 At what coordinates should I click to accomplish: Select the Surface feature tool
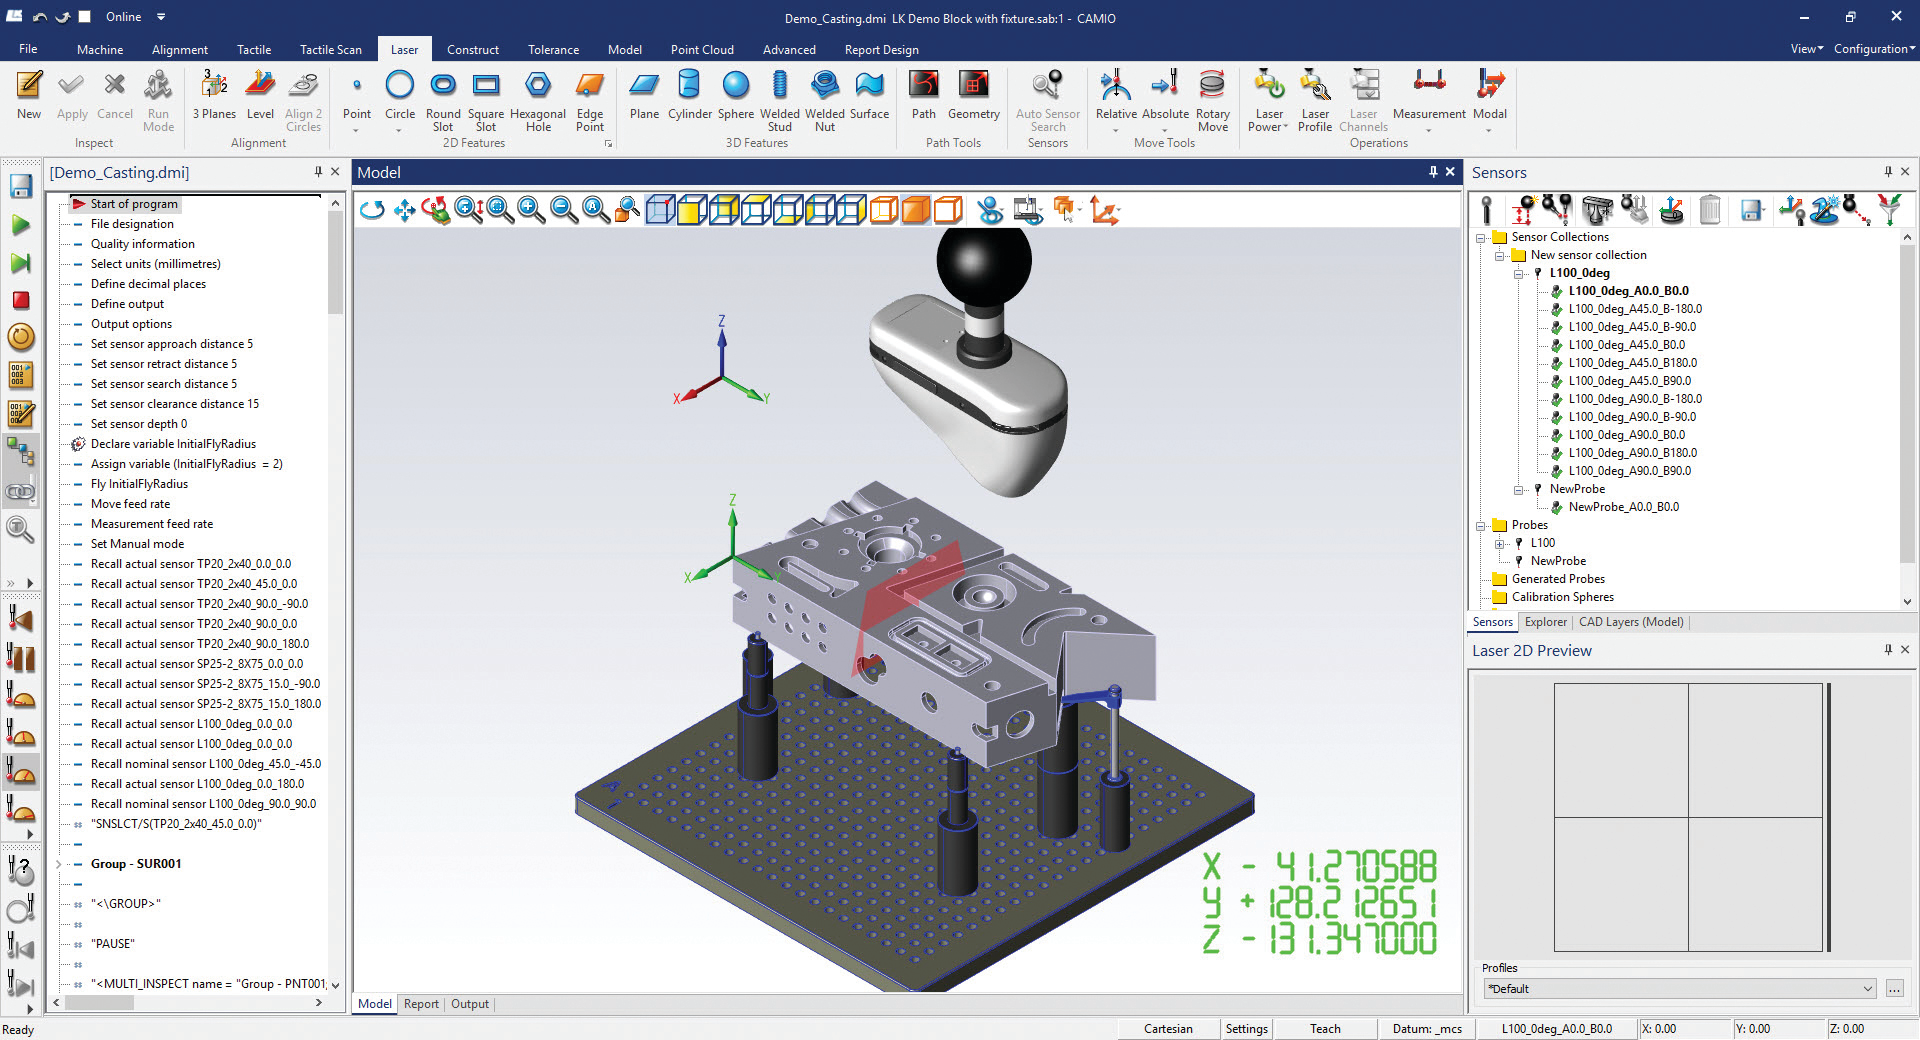tap(869, 95)
